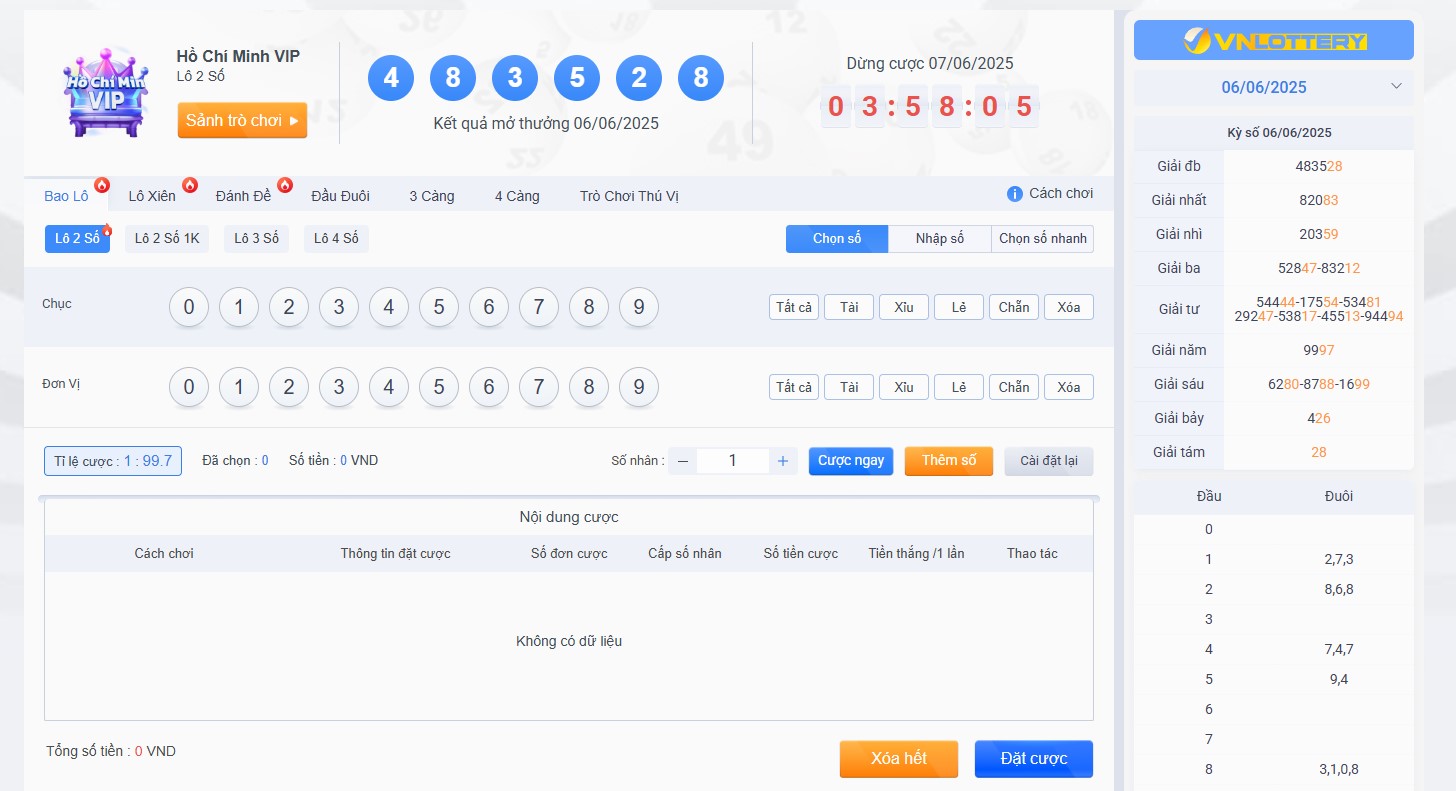
Task: Click Tất cả in the Đơn Vị row
Action: pos(794,387)
